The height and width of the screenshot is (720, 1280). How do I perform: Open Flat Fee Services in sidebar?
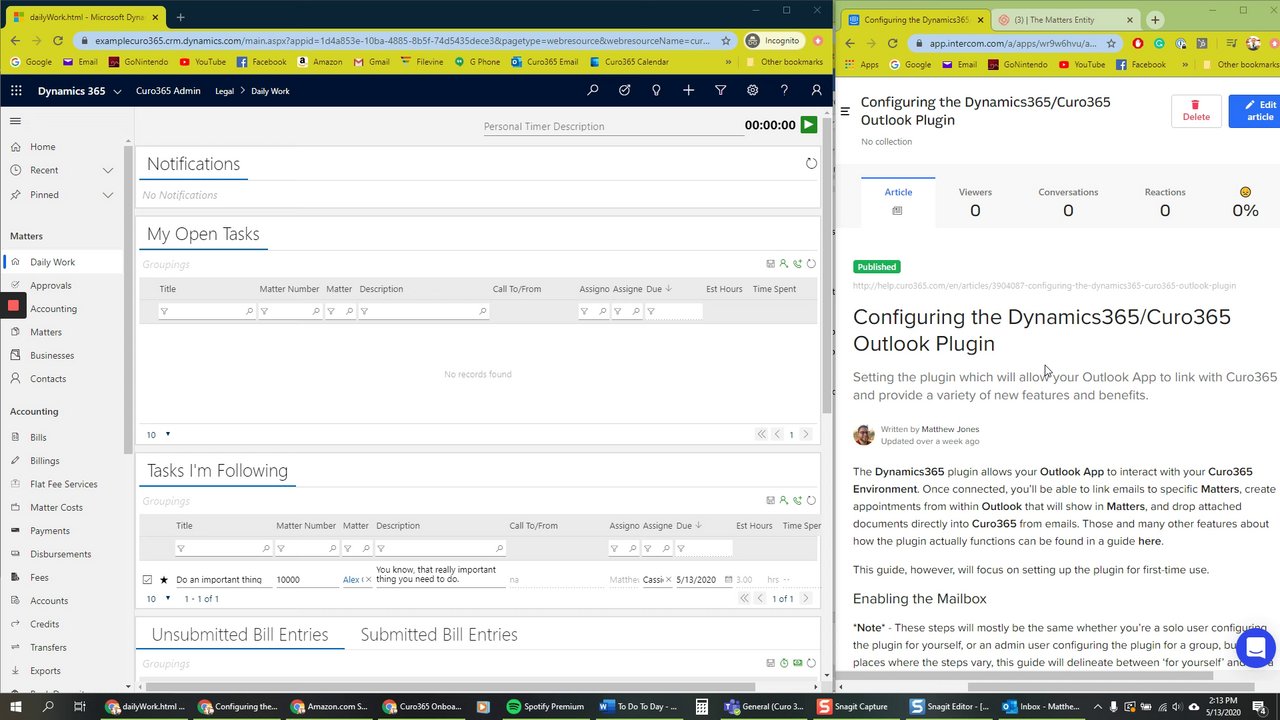pos(62,484)
